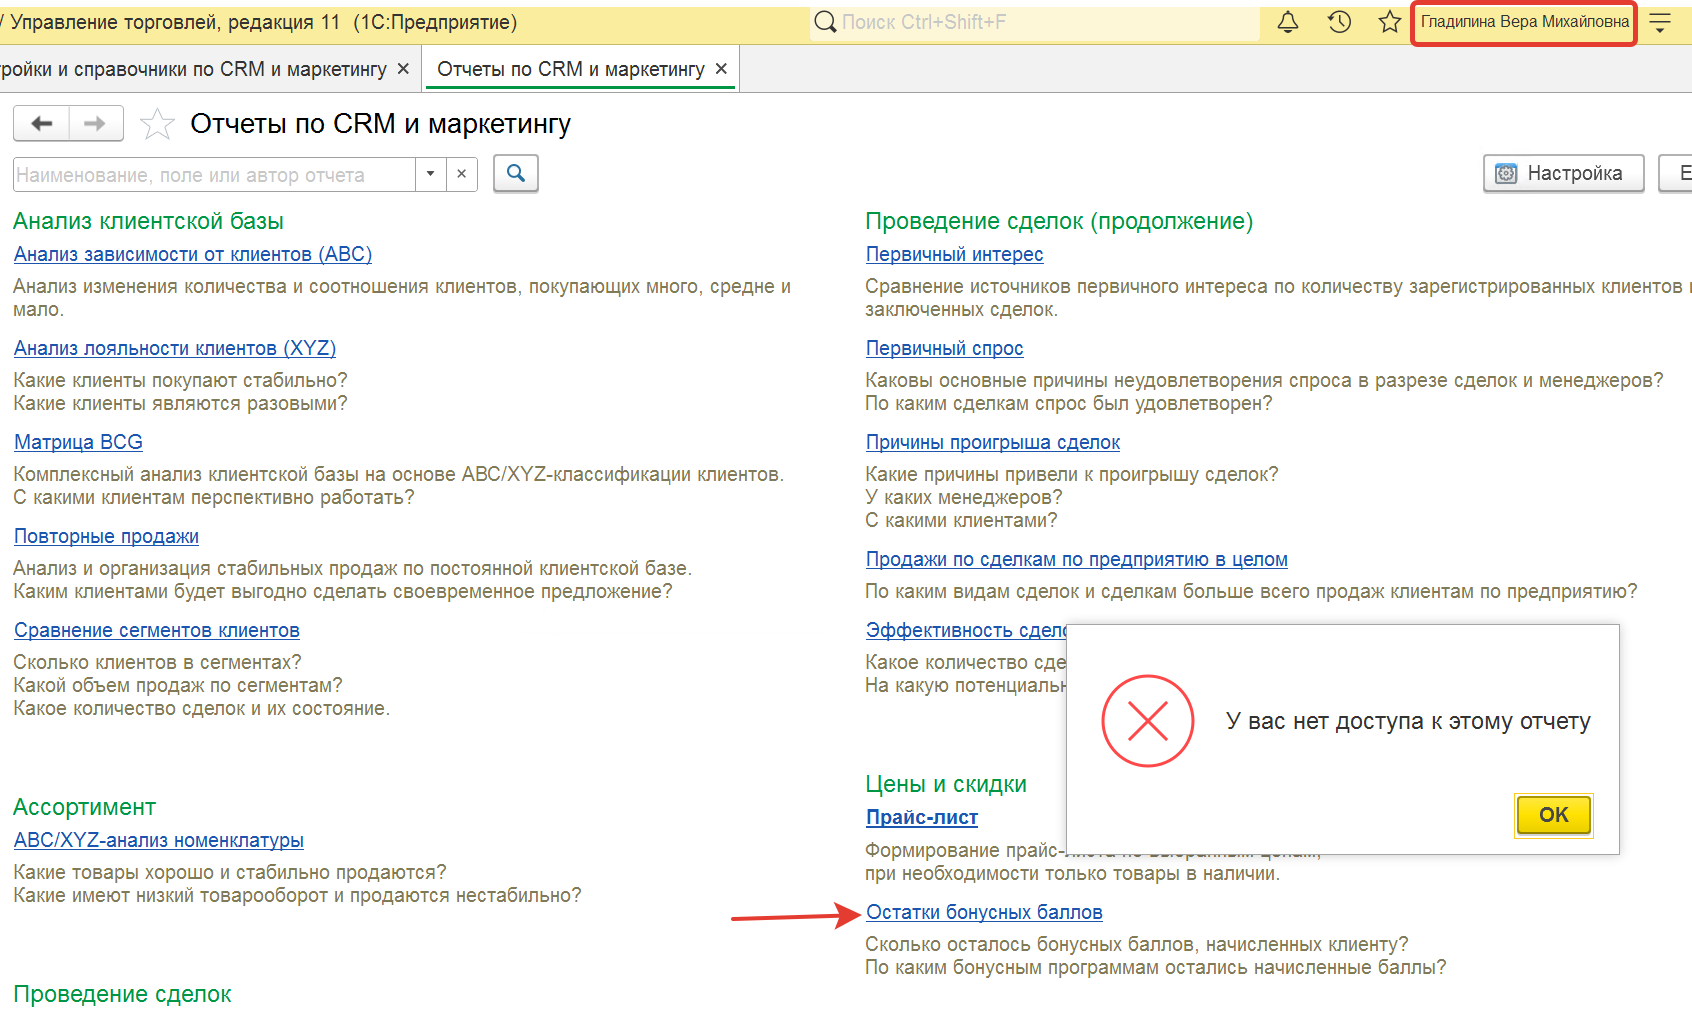Click the Цены и скидки heading
The image size is (1692, 1012).
coord(946,784)
